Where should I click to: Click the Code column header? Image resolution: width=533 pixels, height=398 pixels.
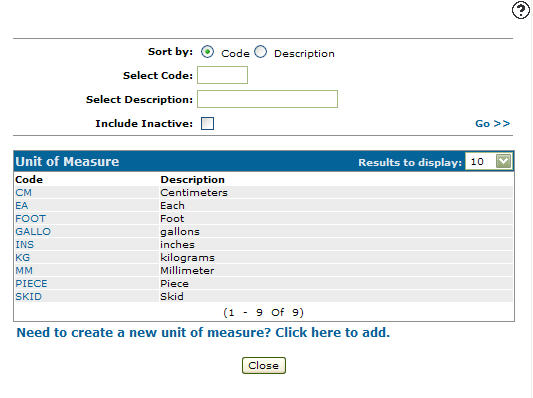(x=29, y=179)
